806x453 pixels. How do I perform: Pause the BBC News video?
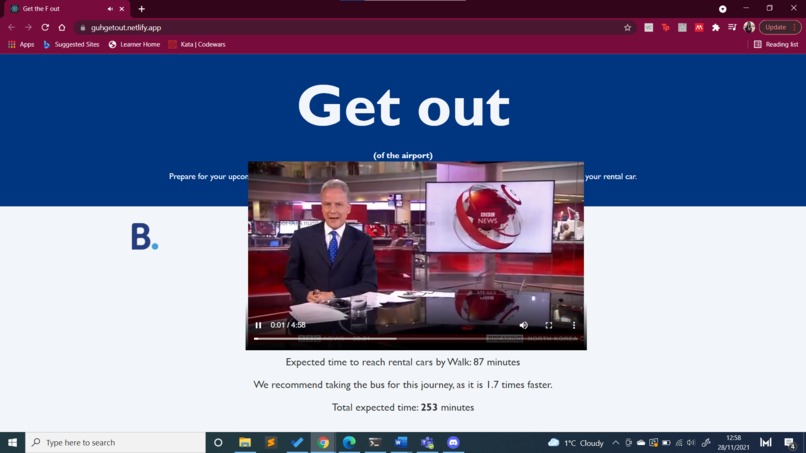tap(258, 325)
